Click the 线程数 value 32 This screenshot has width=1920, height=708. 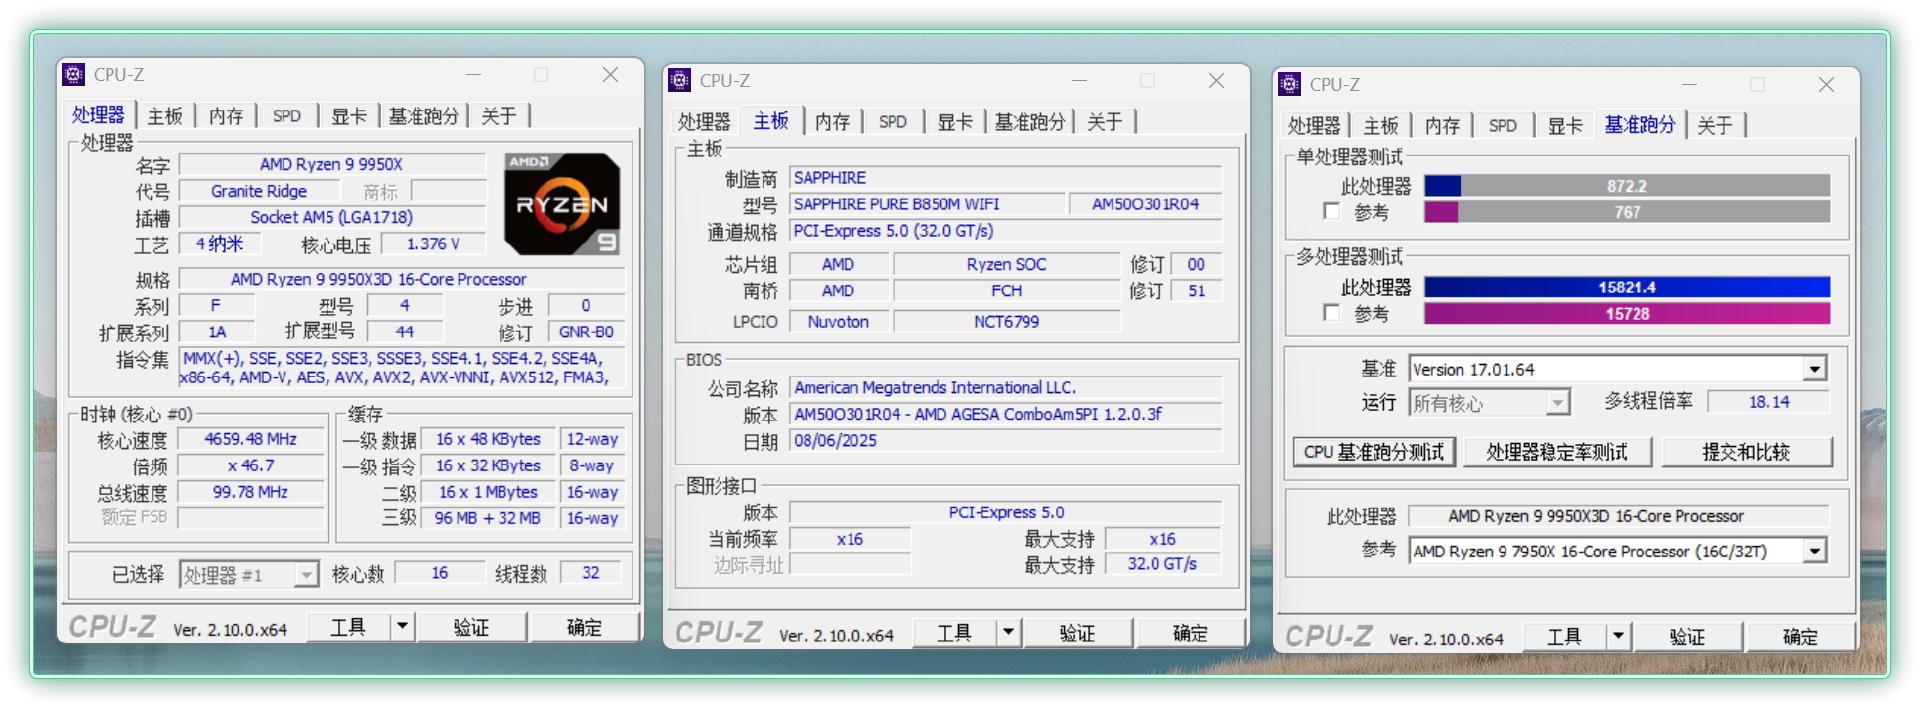click(591, 573)
